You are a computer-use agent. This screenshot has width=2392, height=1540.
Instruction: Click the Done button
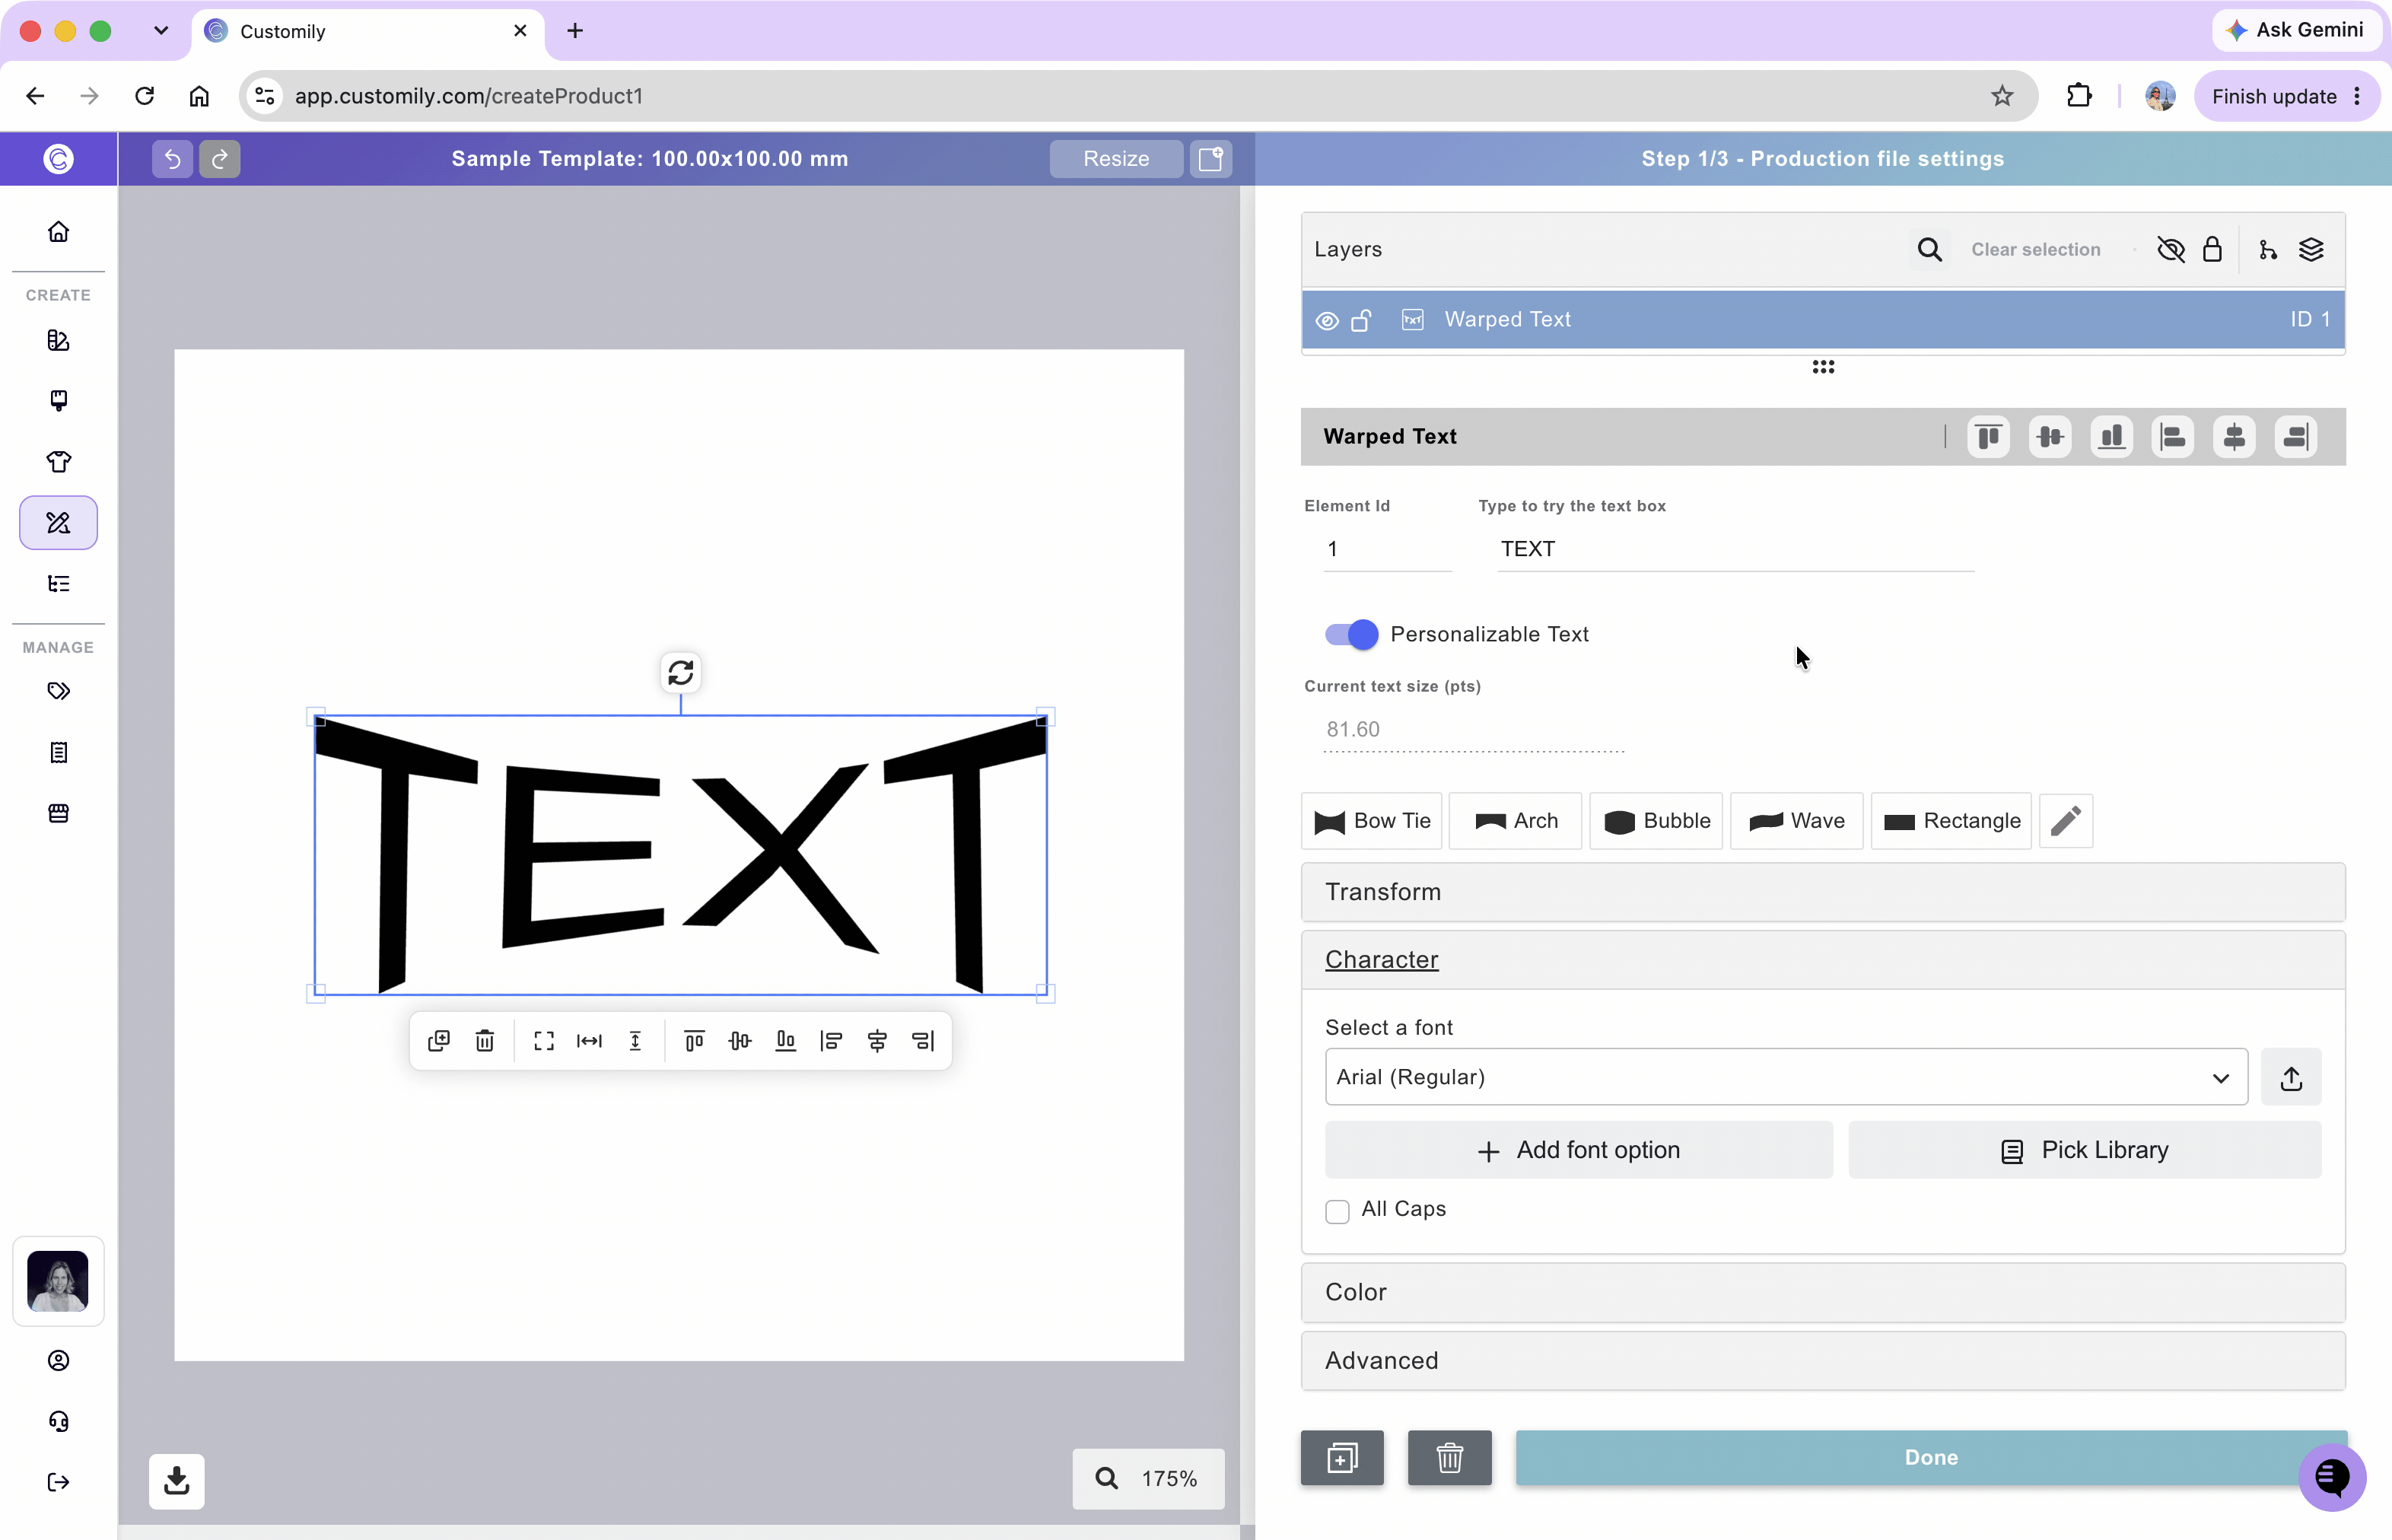coord(1931,1458)
